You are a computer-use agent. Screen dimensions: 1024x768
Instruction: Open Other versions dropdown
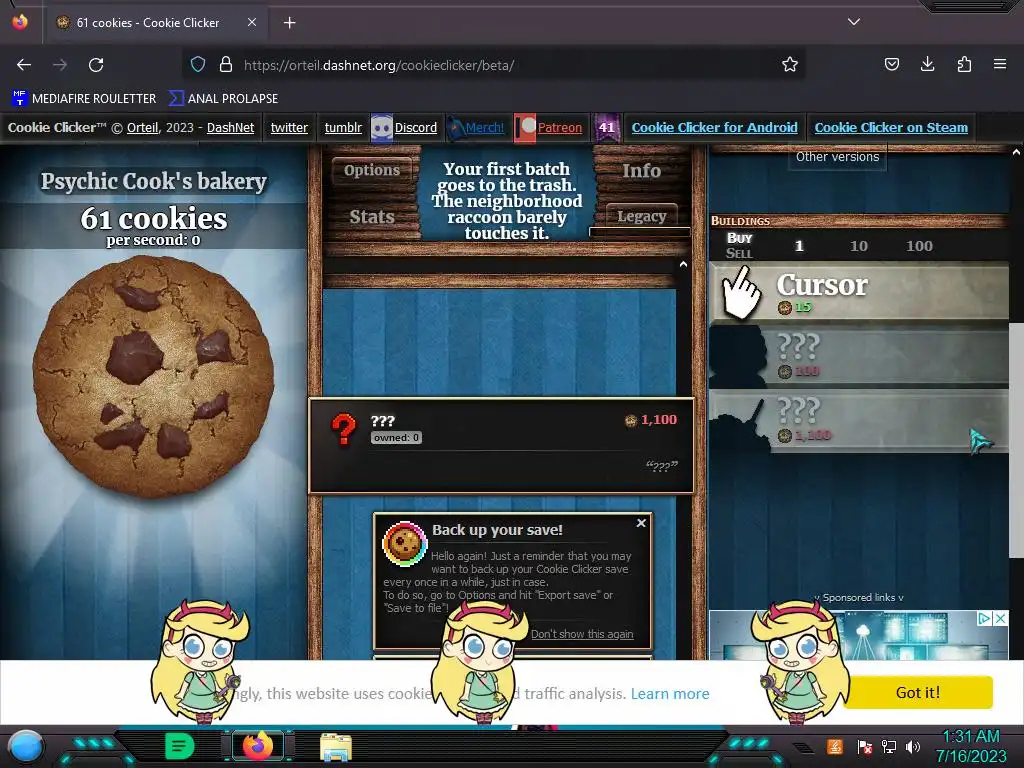coord(837,157)
